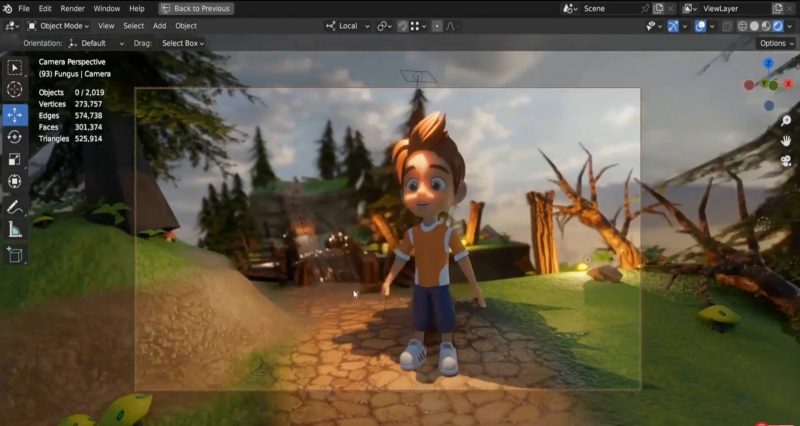The height and width of the screenshot is (426, 800).
Task: Open the Render menu
Action: click(x=72, y=9)
